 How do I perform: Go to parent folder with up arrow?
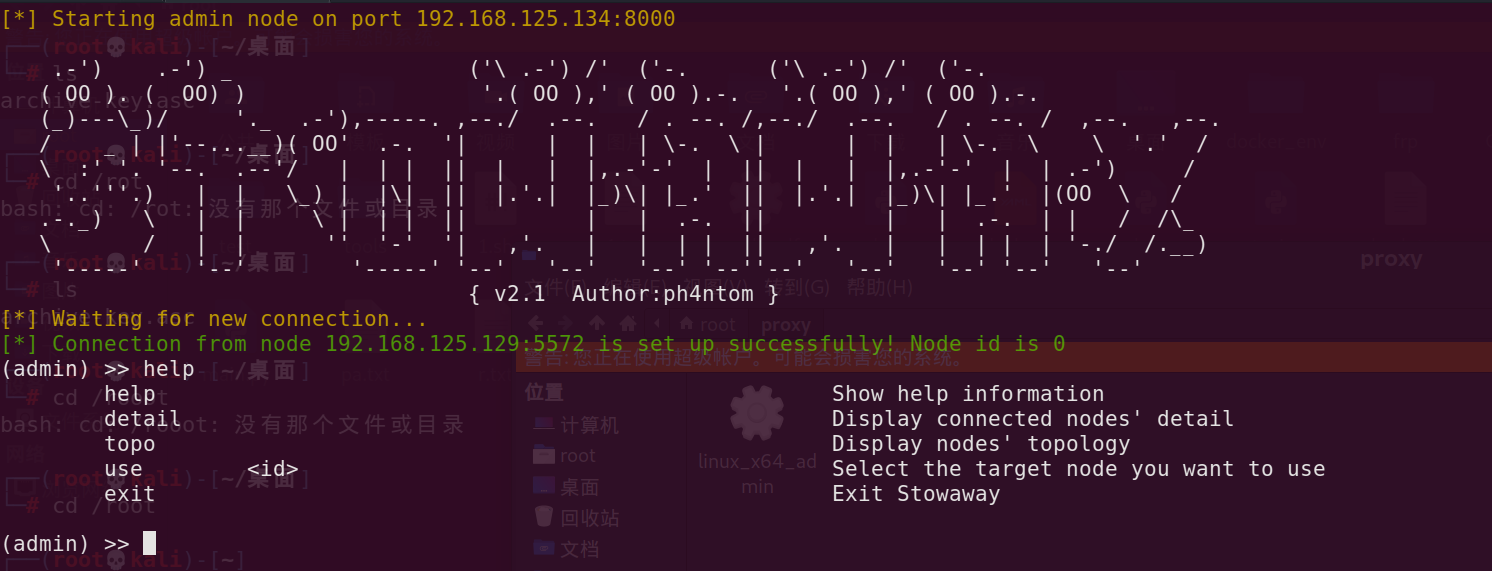coord(597,324)
